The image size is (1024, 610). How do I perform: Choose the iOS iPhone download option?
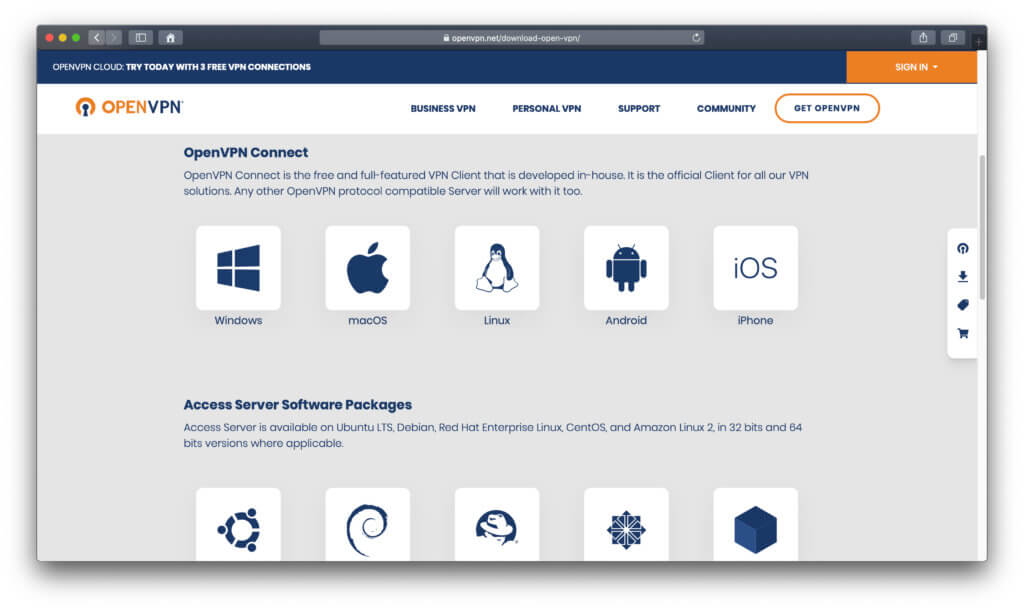click(755, 267)
